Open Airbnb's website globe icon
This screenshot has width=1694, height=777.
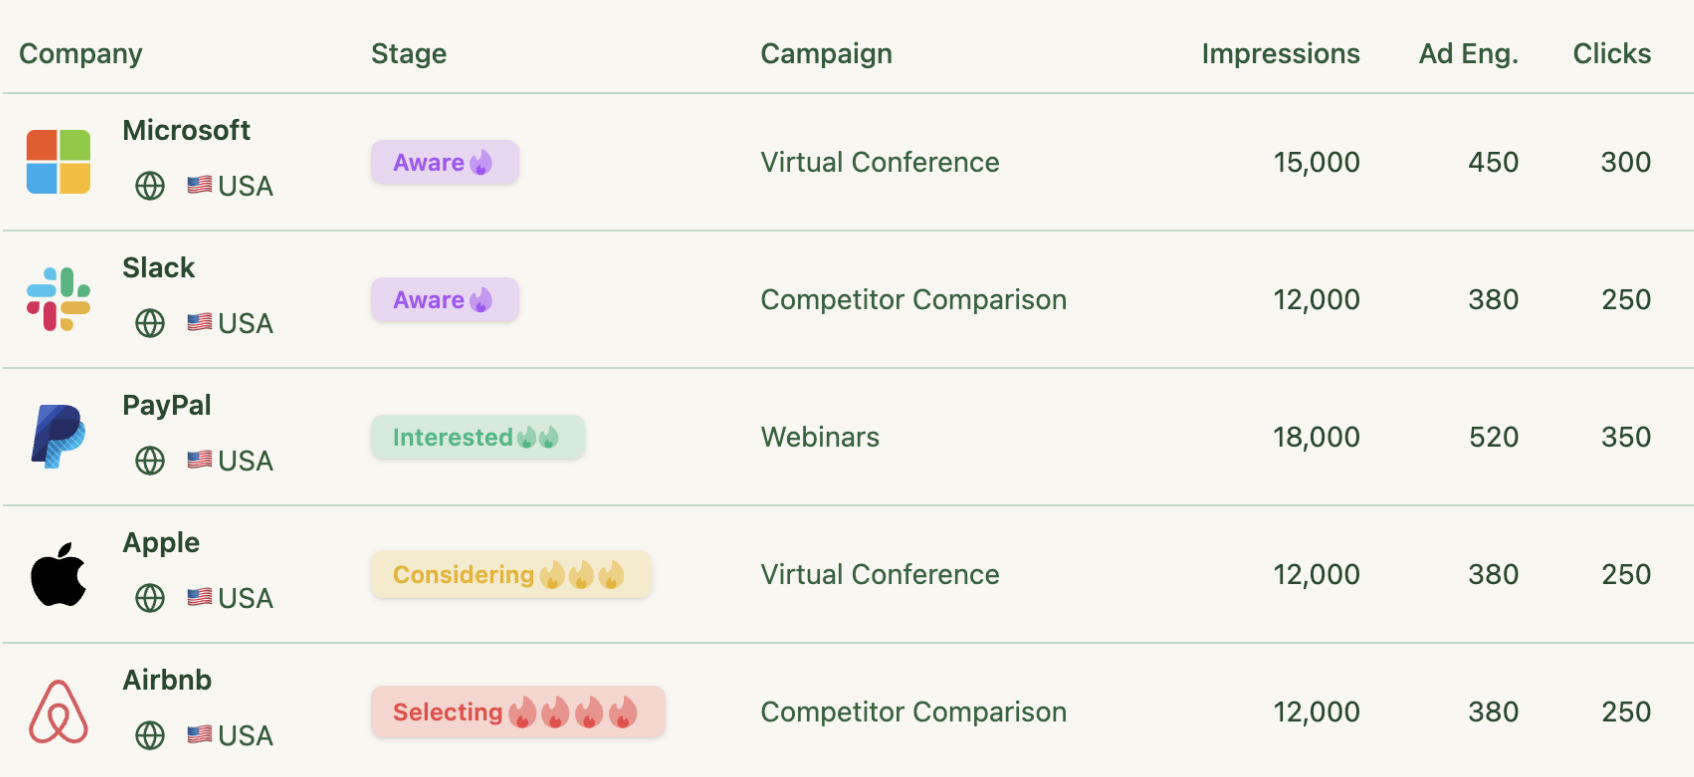[150, 736]
